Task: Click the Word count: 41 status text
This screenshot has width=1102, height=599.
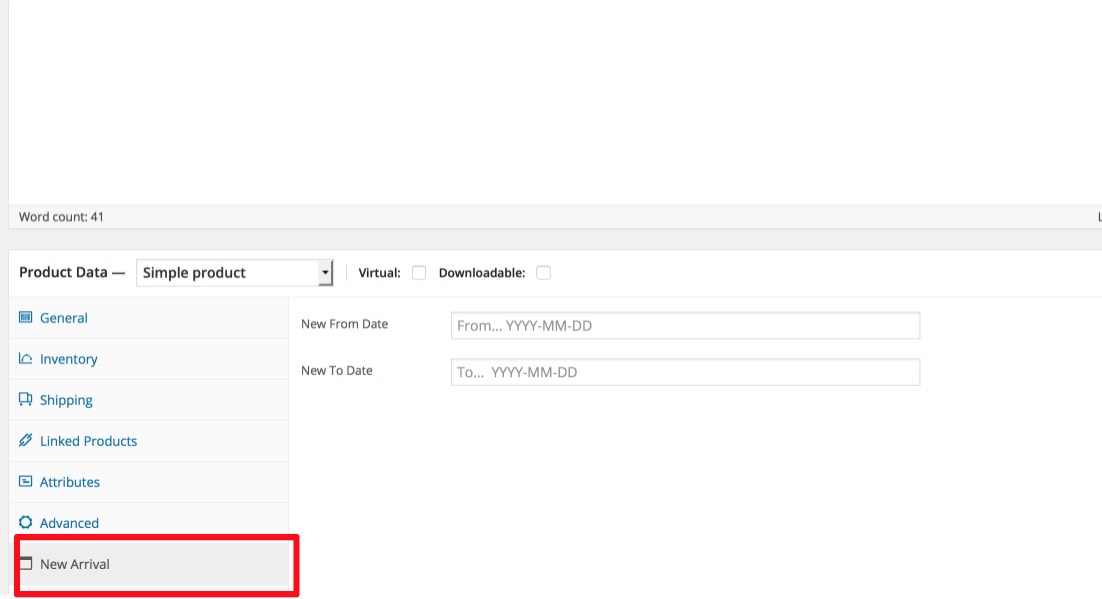Action: click(x=61, y=217)
